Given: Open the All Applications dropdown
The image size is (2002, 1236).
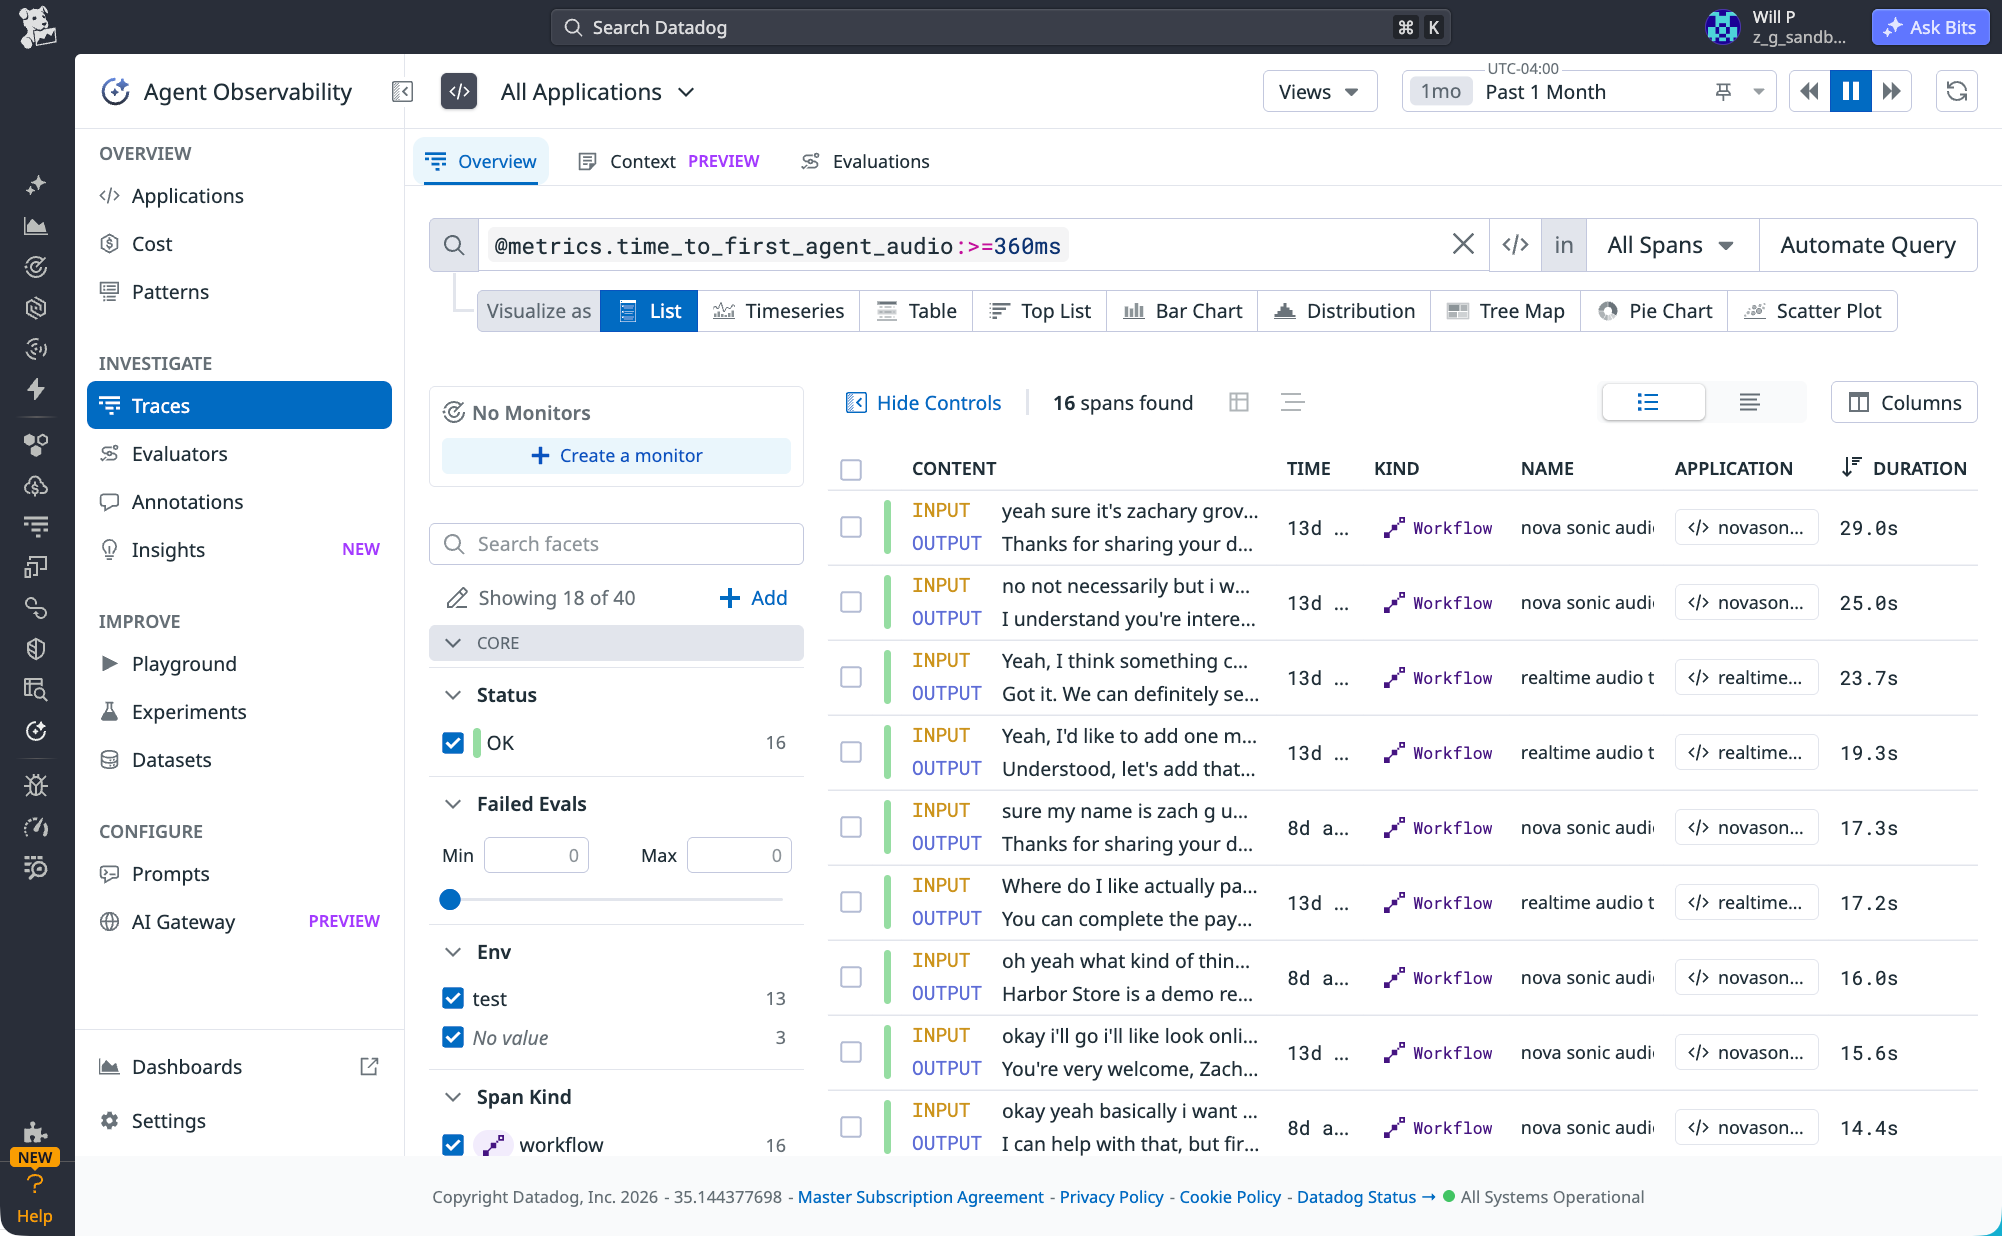Looking at the screenshot, I should pos(597,92).
